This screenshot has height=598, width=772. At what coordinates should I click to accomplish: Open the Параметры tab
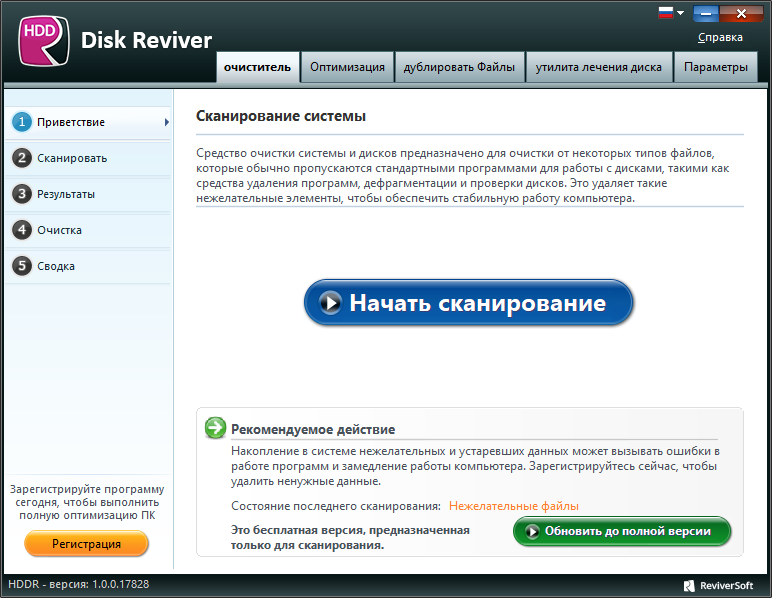click(716, 67)
